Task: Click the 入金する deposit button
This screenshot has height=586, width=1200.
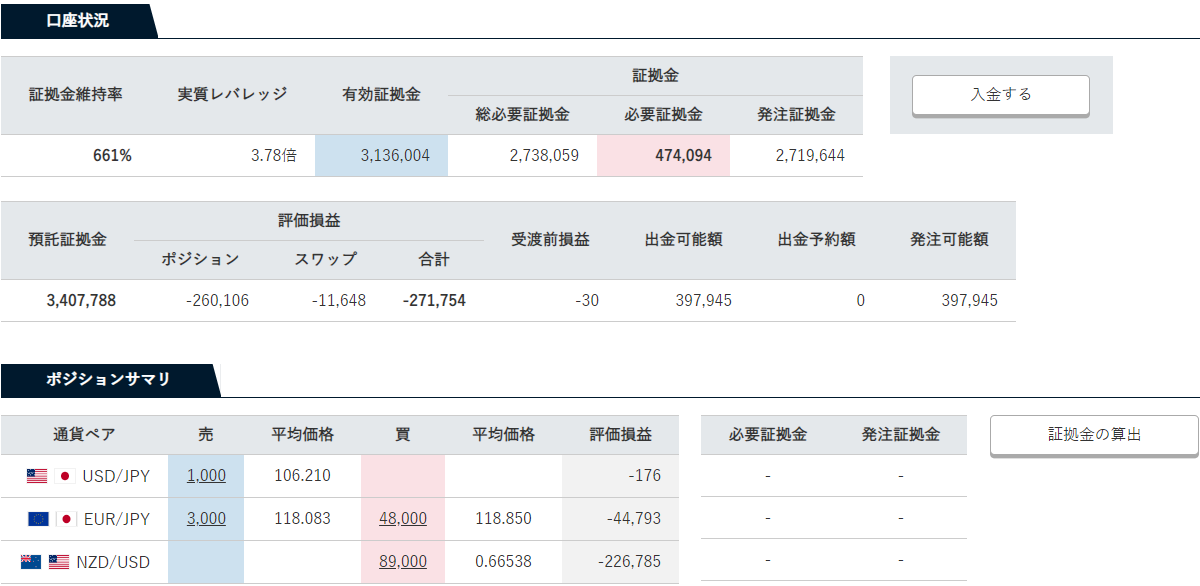Action: click(x=1000, y=95)
